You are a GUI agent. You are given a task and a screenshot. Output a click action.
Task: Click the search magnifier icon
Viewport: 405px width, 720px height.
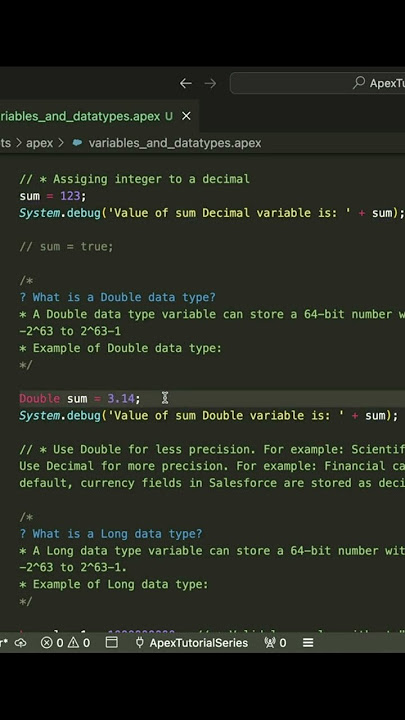pos(359,83)
